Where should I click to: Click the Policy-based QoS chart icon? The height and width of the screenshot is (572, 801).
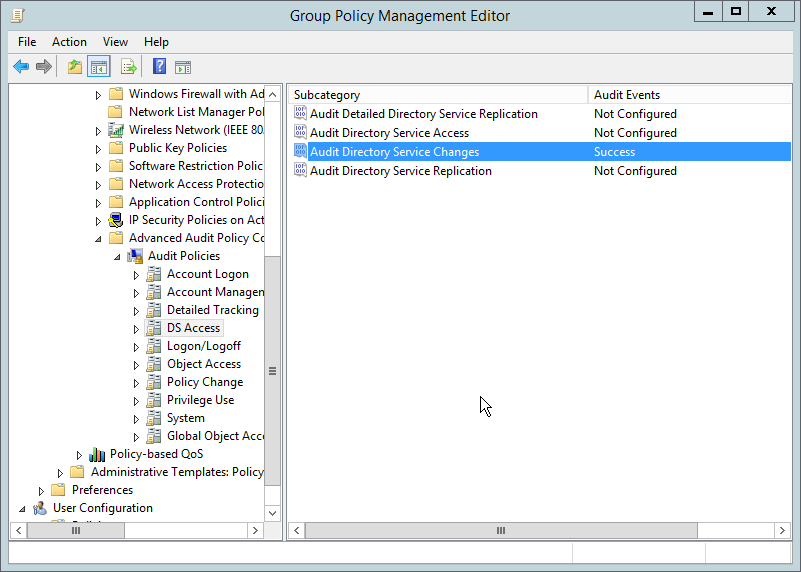97,454
